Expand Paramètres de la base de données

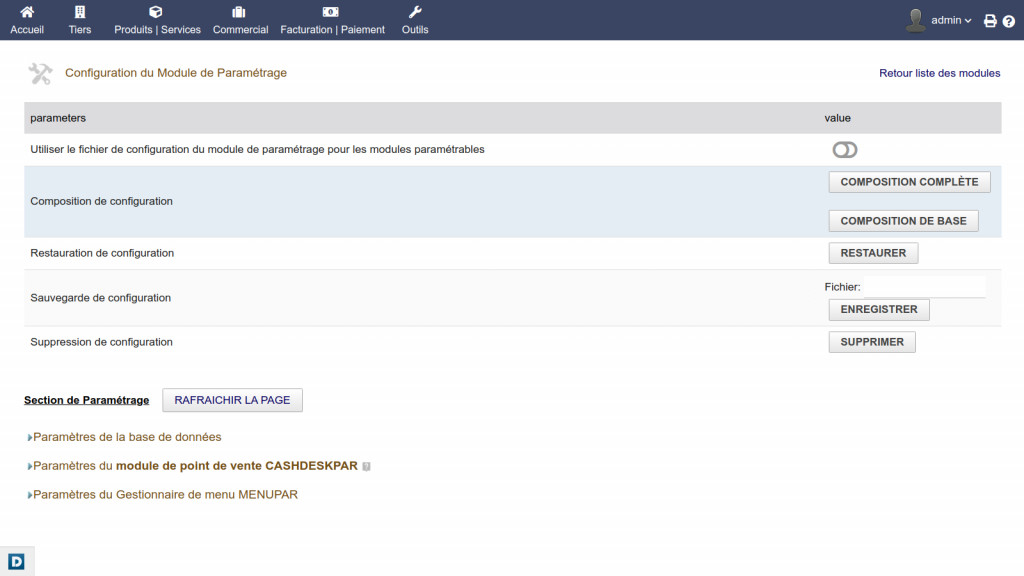(x=124, y=437)
